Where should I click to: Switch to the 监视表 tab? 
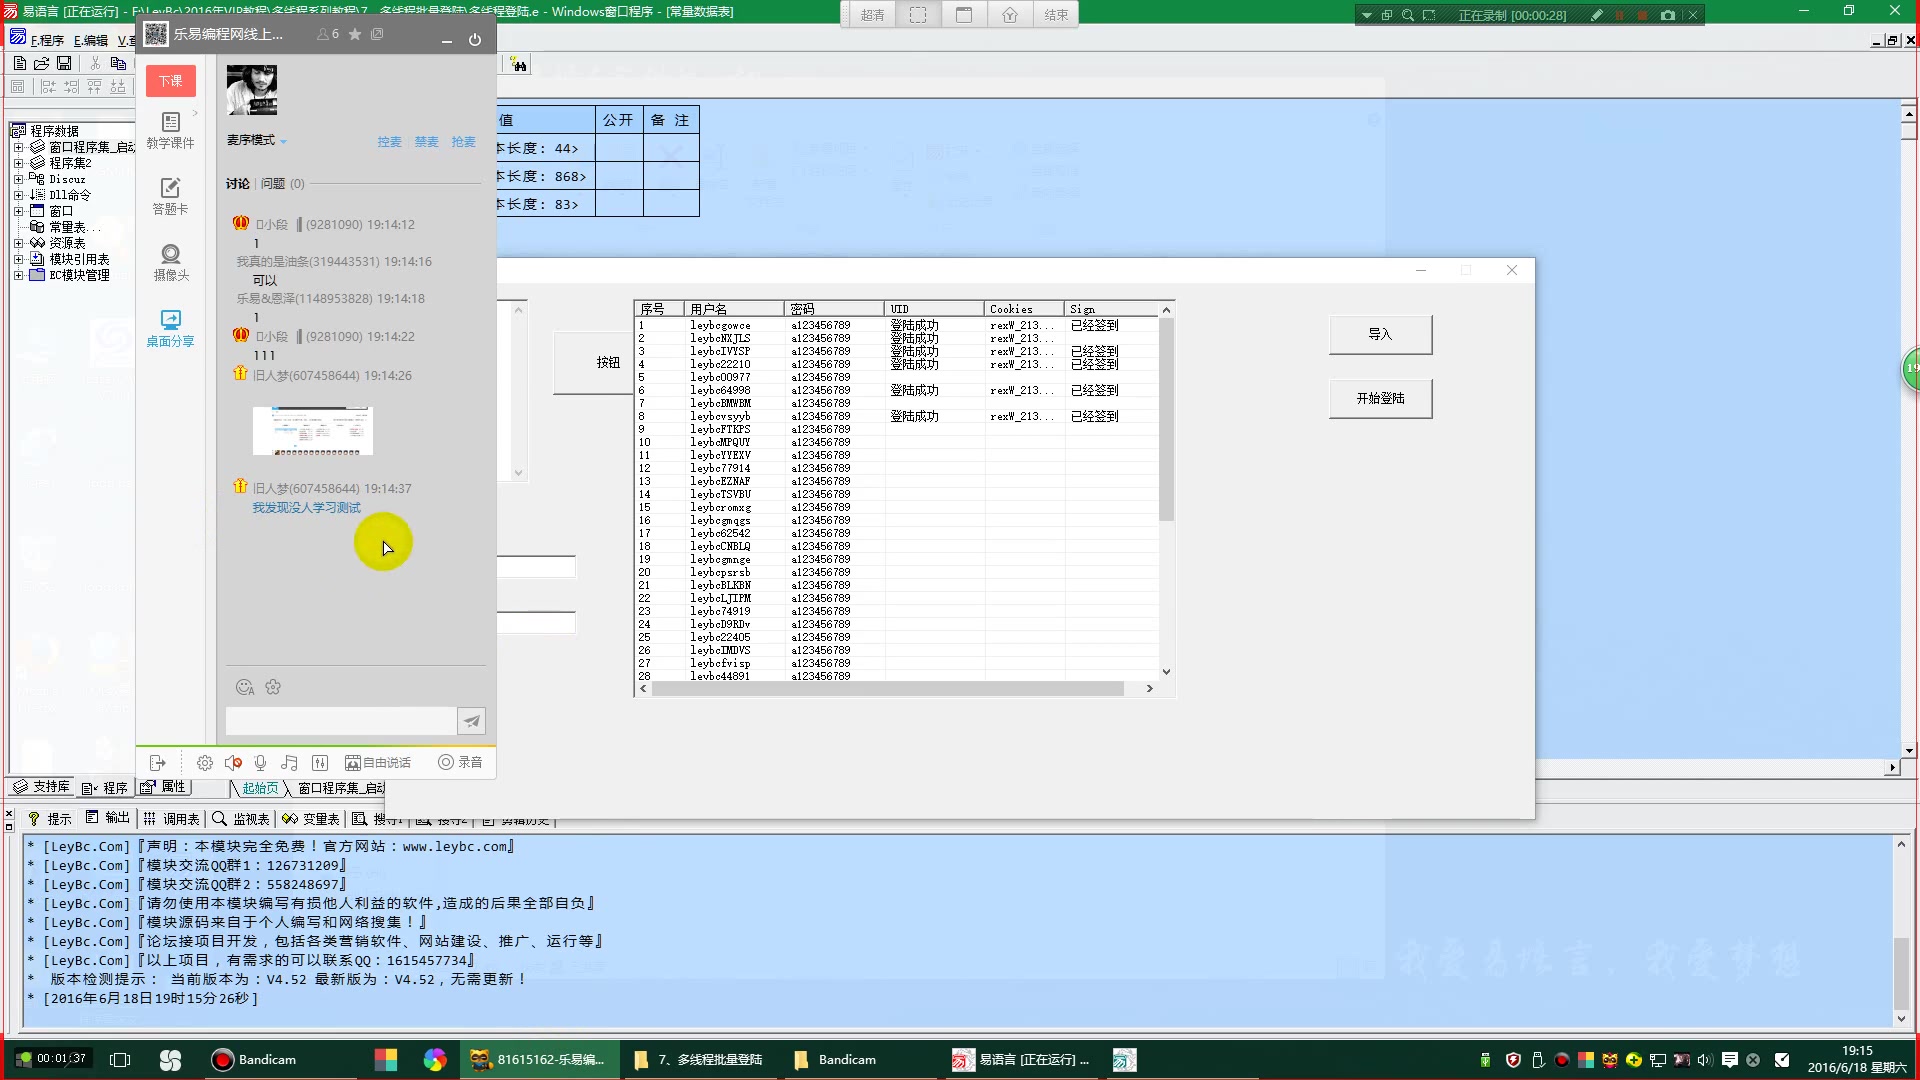241,819
